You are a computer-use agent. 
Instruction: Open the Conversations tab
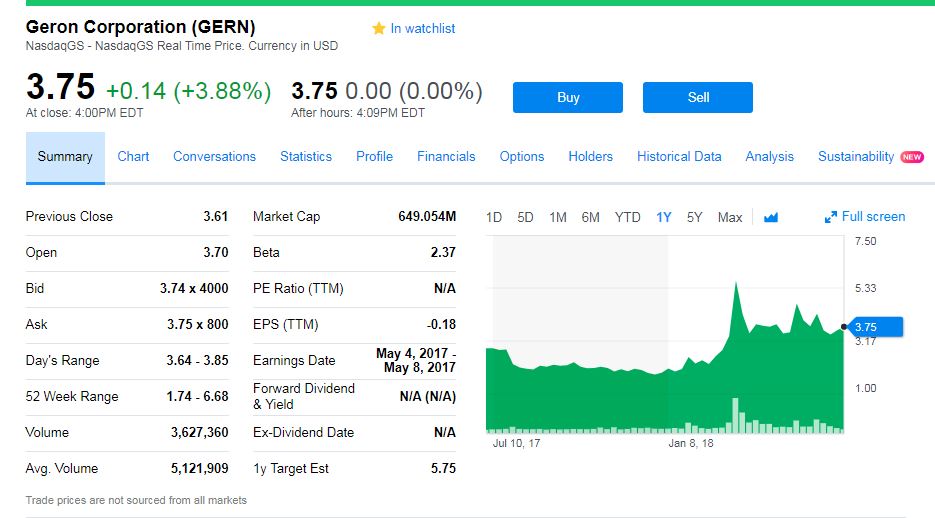pyautogui.click(x=214, y=156)
